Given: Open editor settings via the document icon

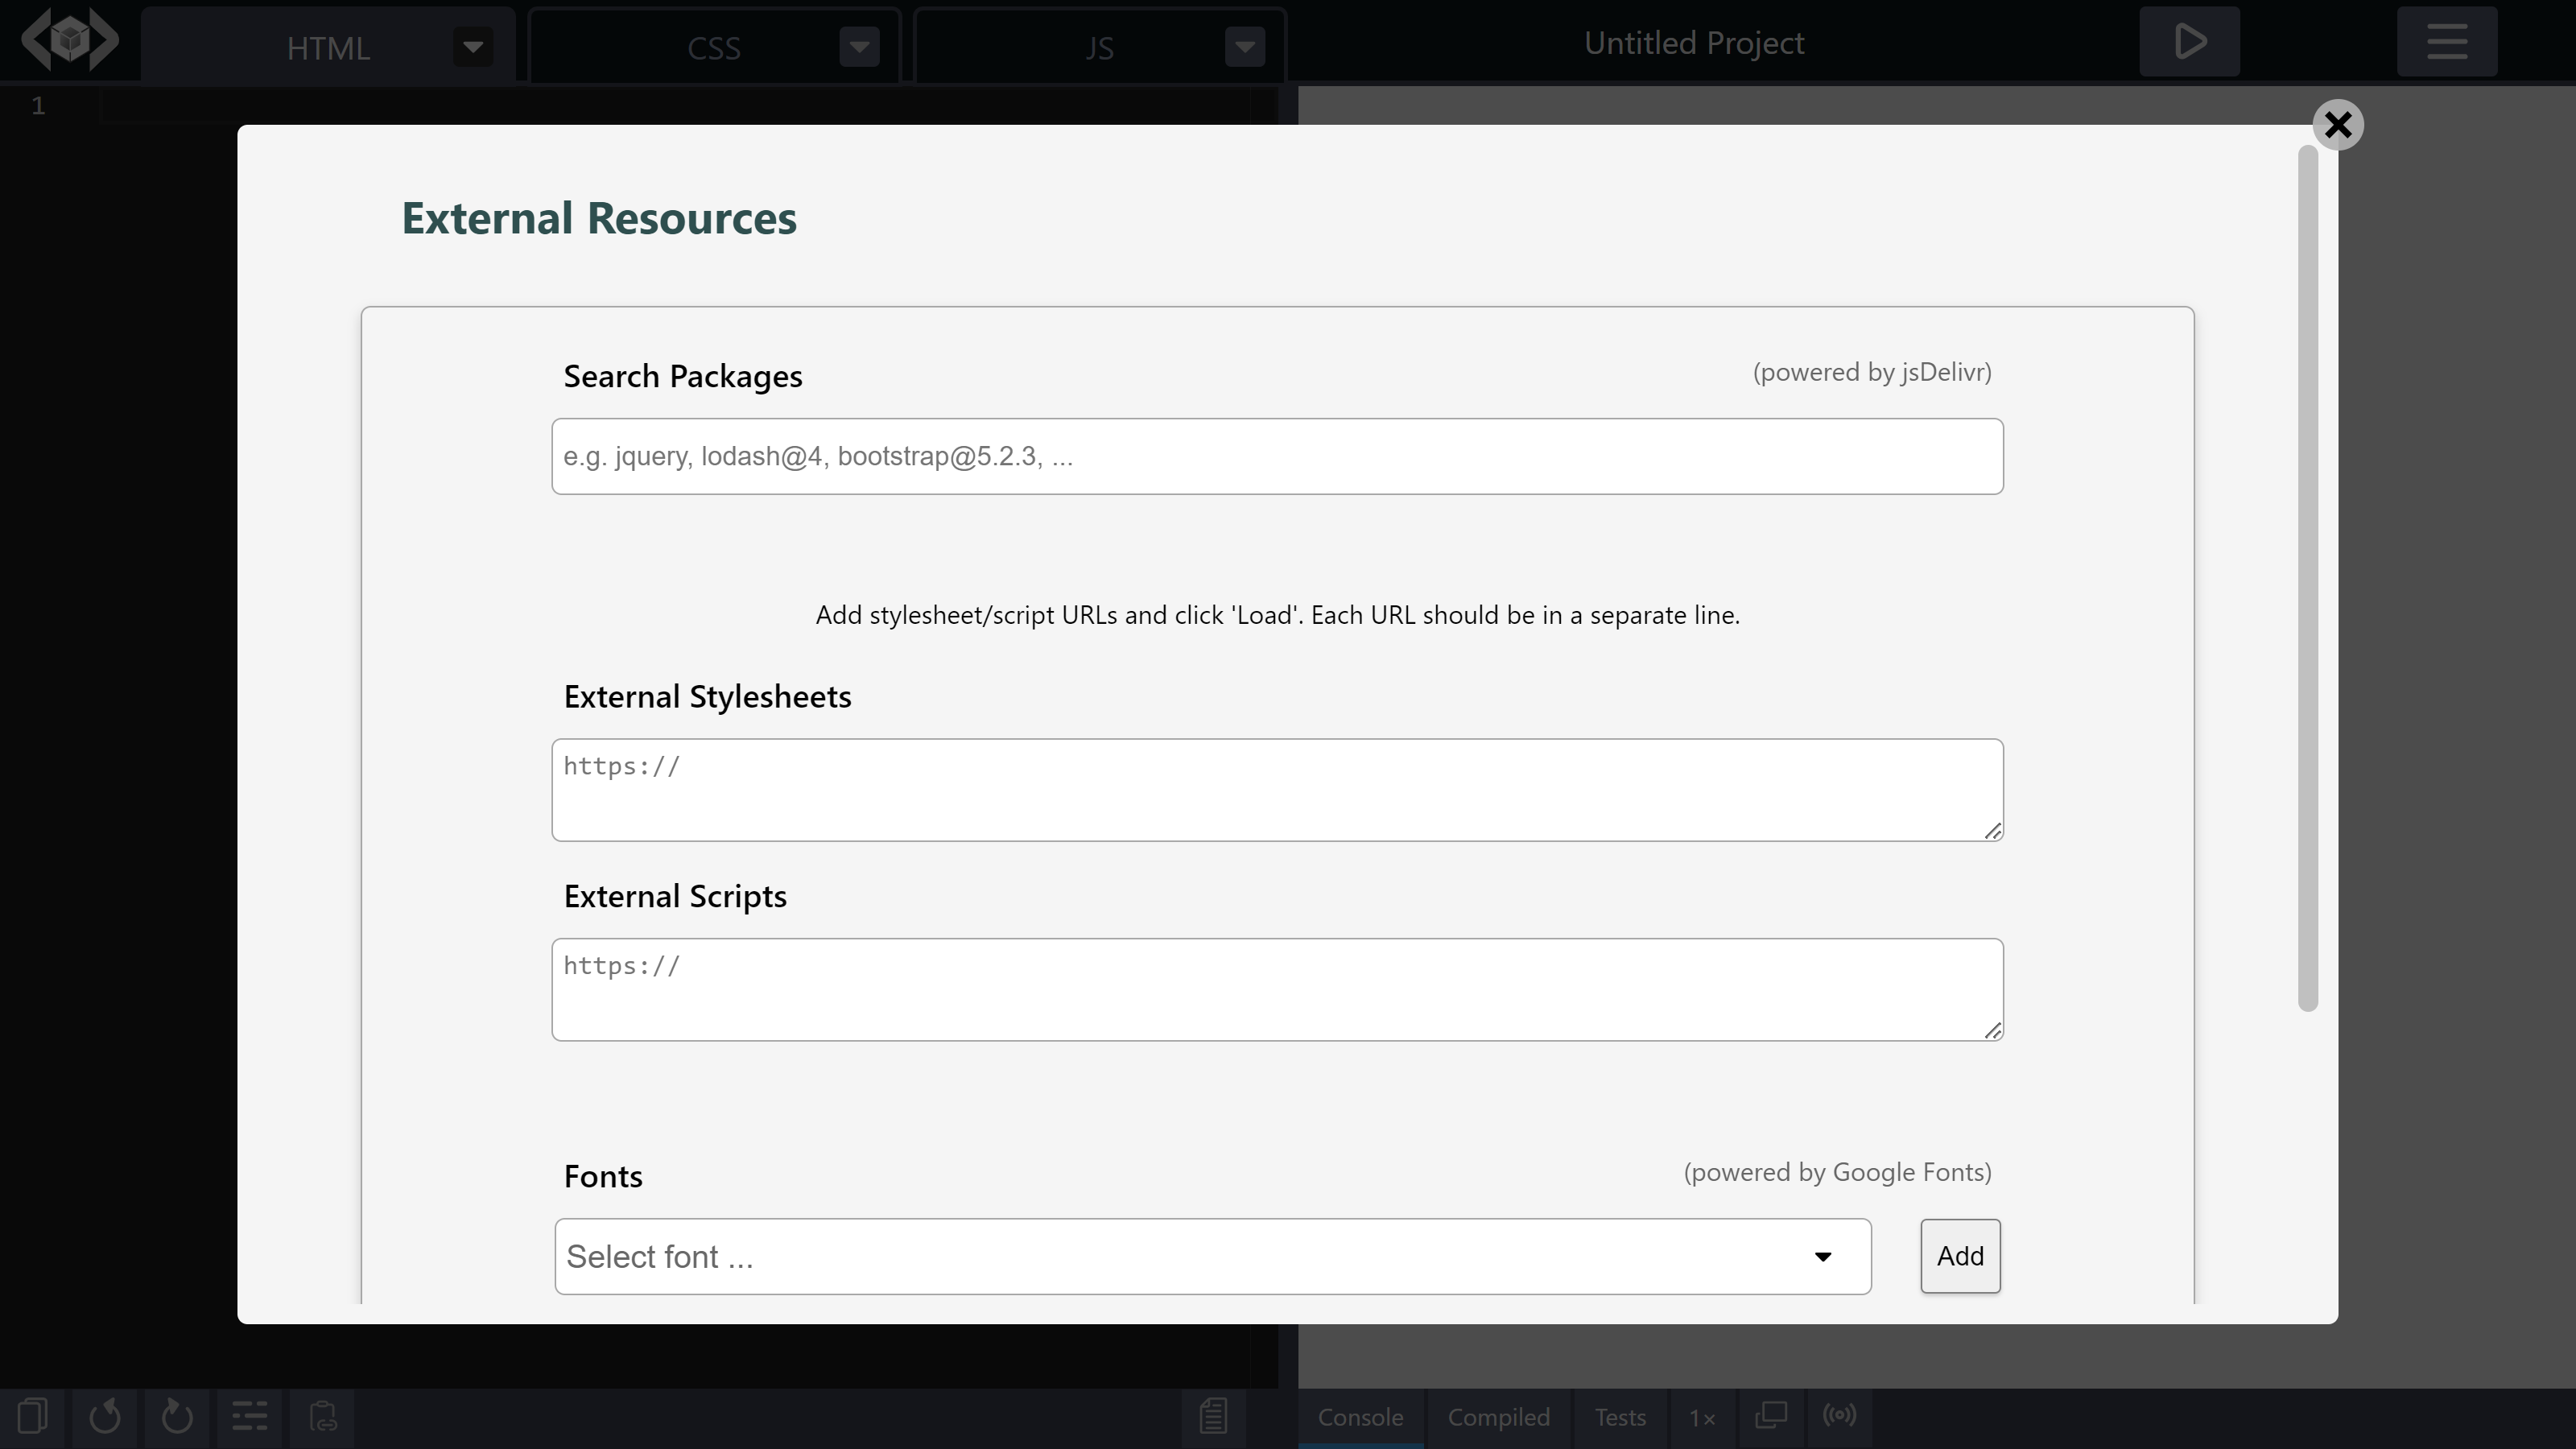Looking at the screenshot, I should (1212, 1416).
